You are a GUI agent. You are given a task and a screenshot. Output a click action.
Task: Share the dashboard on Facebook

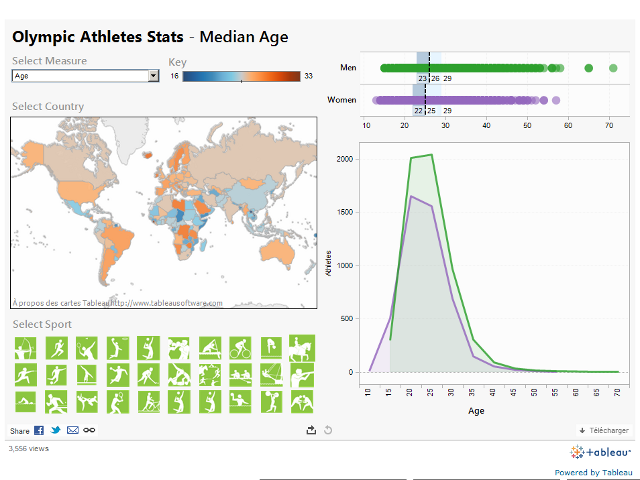pyautogui.click(x=39, y=430)
